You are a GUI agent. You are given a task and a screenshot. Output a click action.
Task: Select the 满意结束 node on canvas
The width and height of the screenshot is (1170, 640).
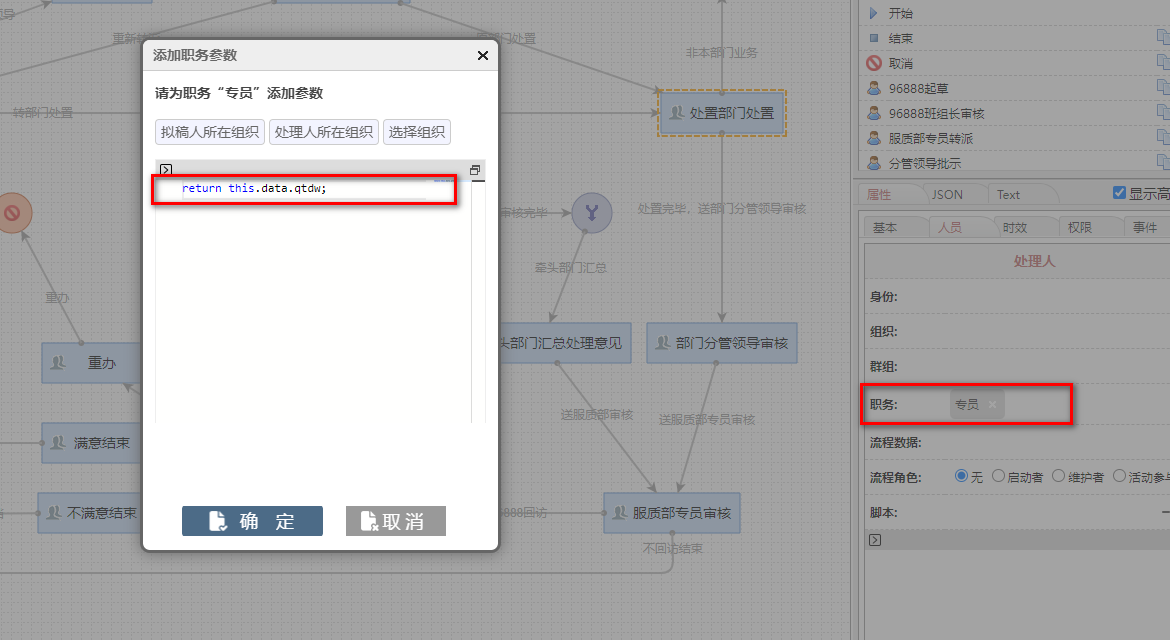(91, 443)
